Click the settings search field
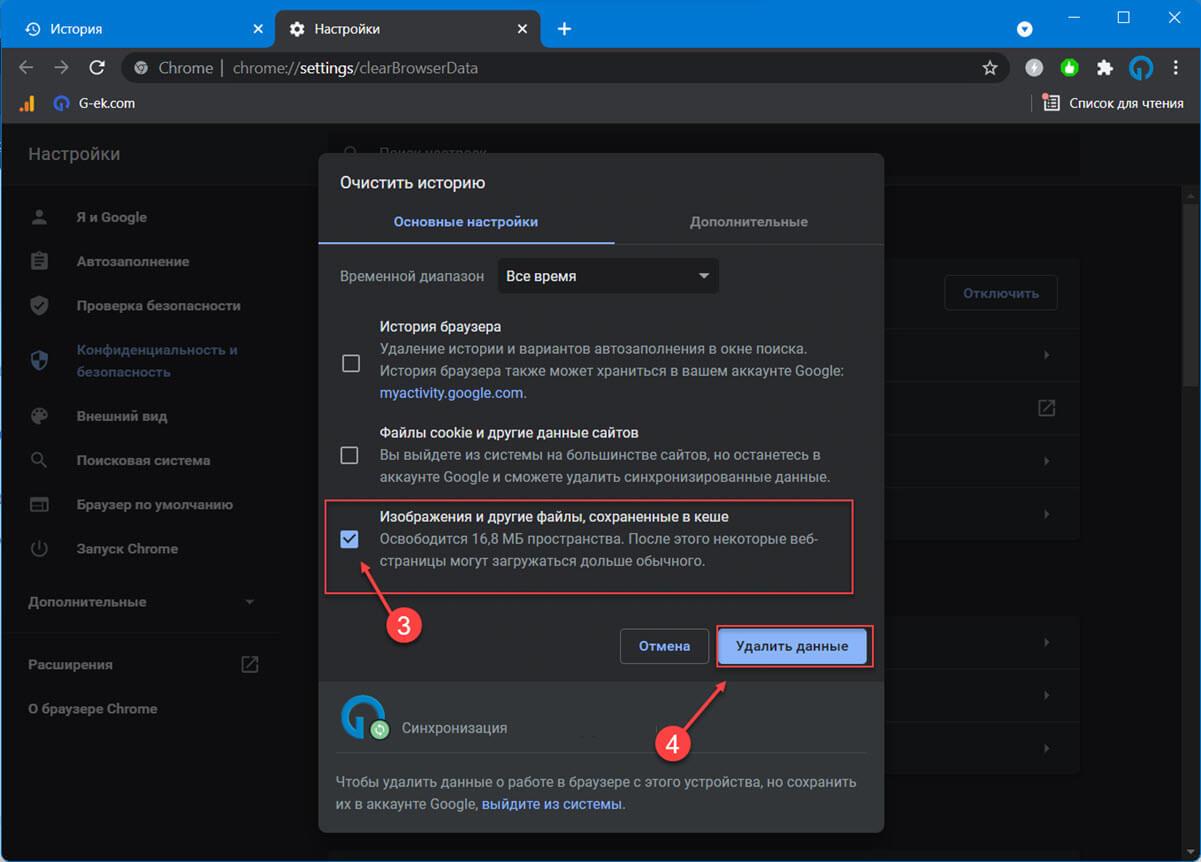 click(704, 152)
